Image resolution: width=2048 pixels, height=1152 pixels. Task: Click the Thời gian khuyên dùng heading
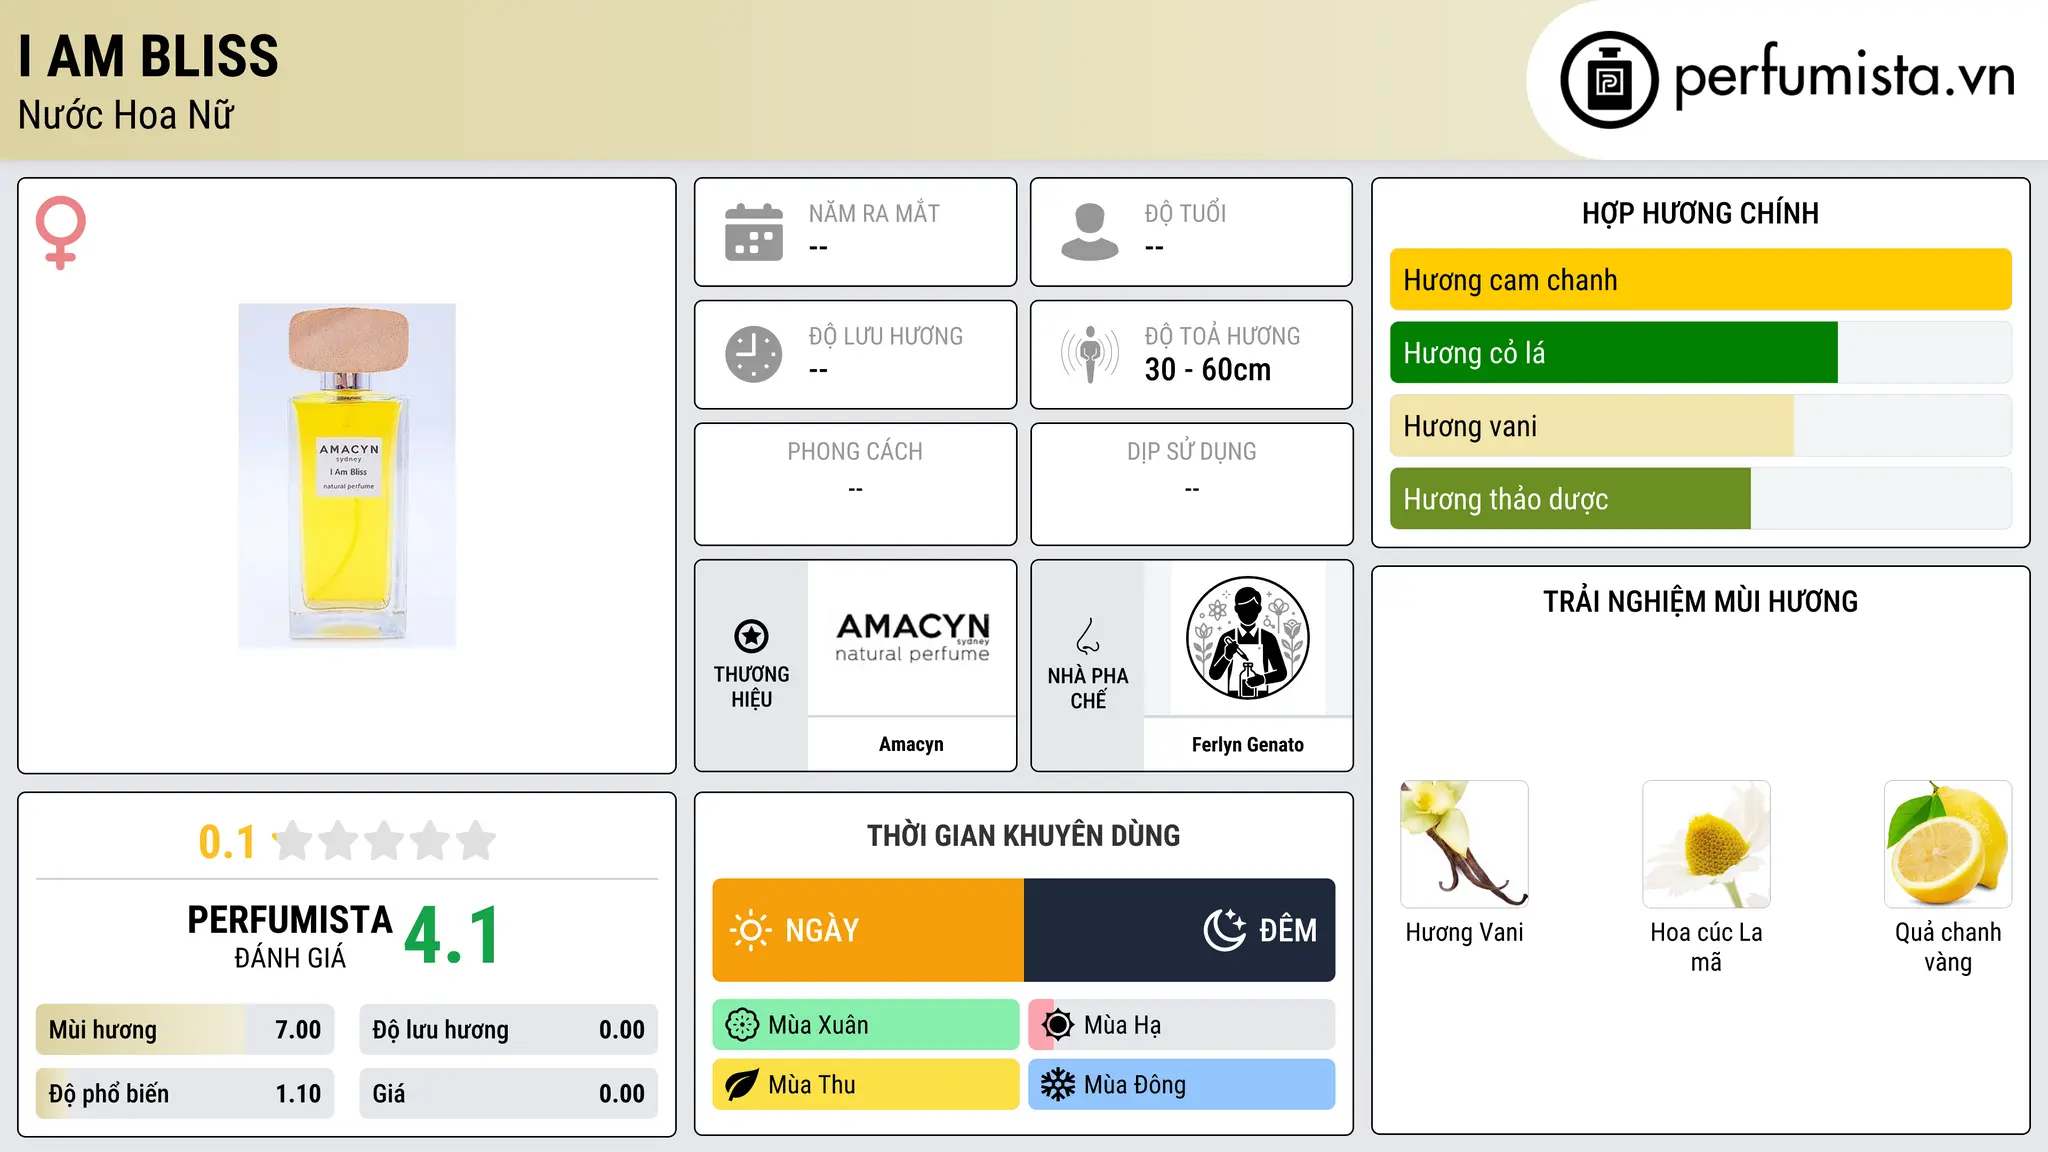(x=1024, y=835)
